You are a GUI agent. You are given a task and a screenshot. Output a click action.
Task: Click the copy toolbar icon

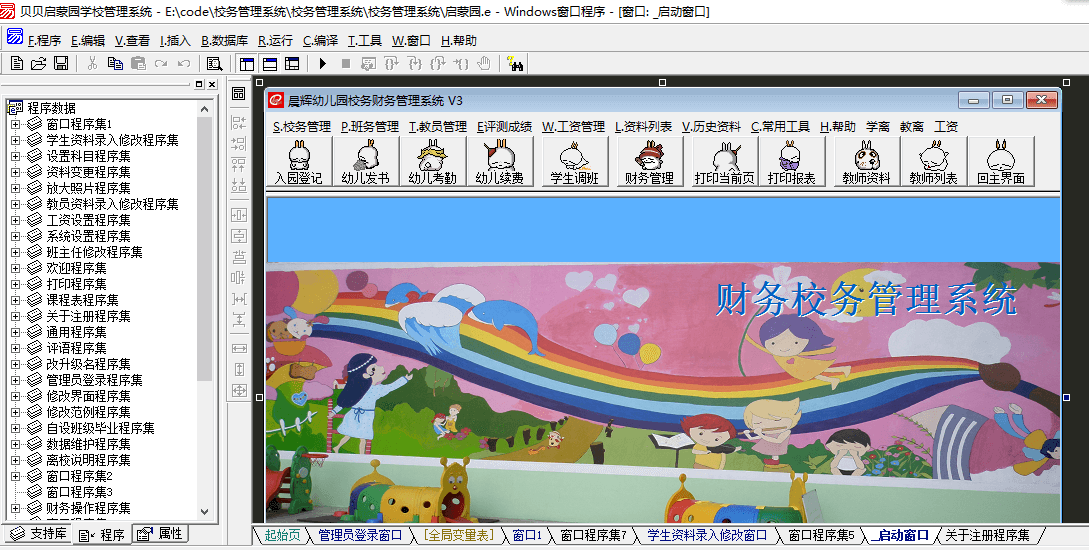(x=115, y=64)
